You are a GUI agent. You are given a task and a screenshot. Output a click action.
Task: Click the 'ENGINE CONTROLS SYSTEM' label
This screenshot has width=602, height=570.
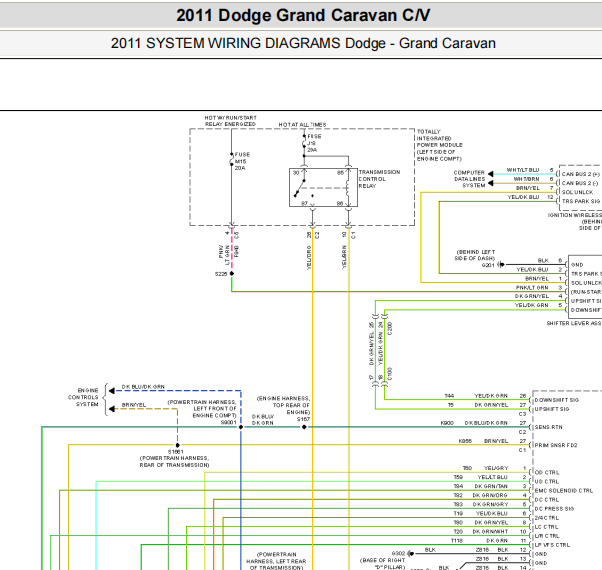(83, 397)
